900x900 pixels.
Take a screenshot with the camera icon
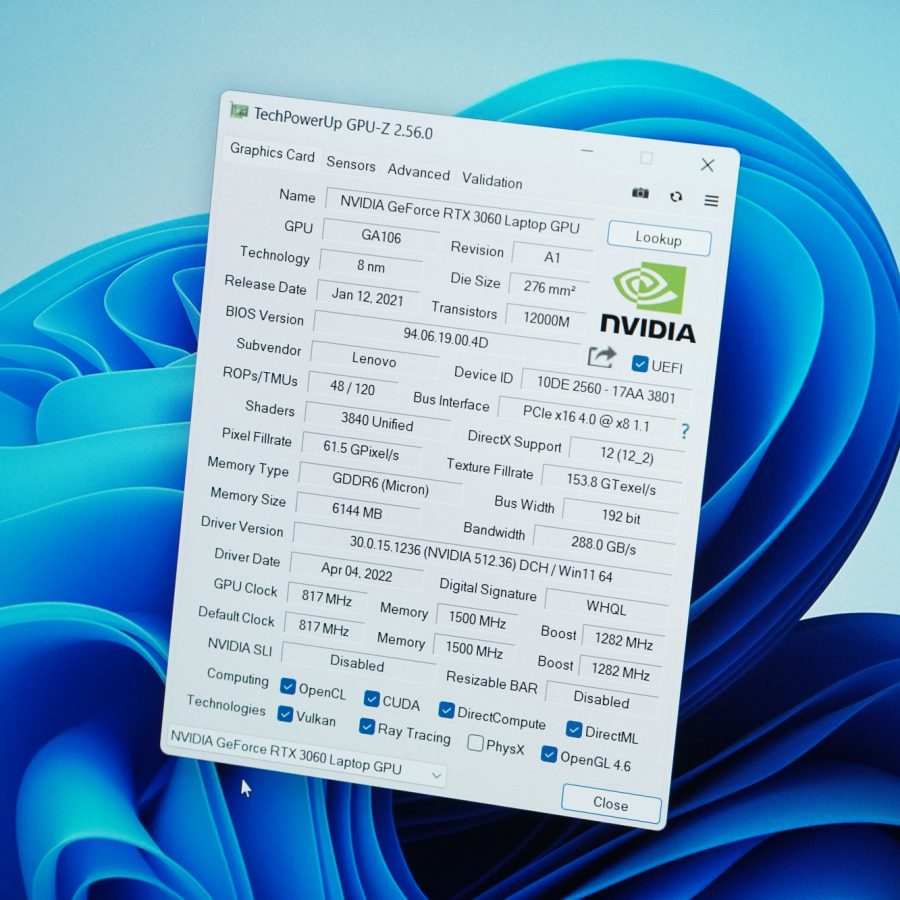pos(640,193)
